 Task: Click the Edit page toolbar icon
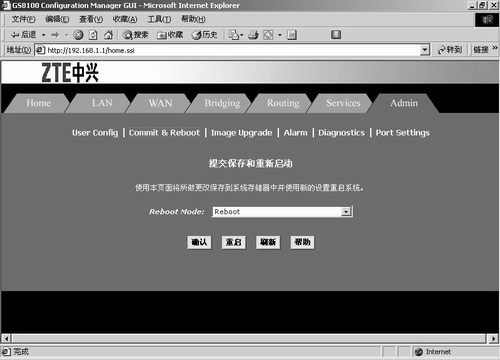click(268, 35)
